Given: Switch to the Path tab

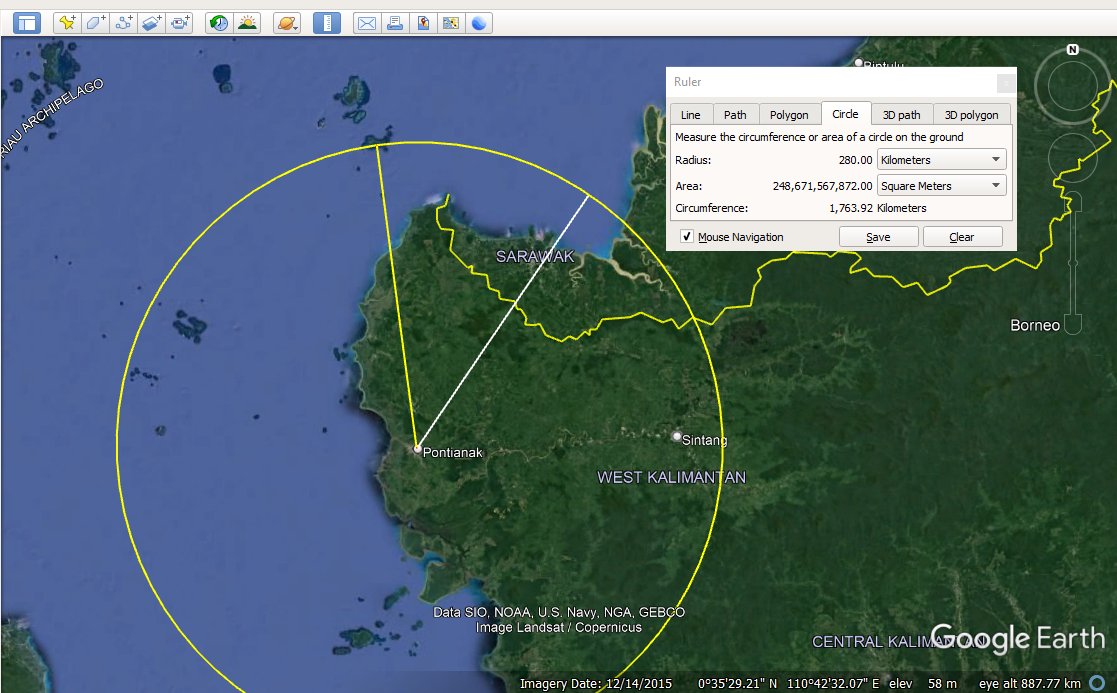Looking at the screenshot, I should click(x=735, y=115).
